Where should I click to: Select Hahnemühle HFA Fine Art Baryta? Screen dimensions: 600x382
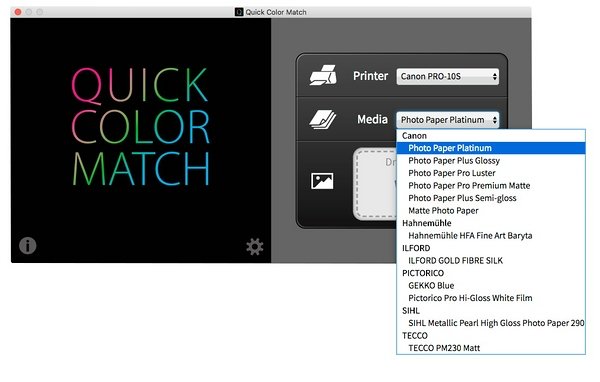[491, 235]
